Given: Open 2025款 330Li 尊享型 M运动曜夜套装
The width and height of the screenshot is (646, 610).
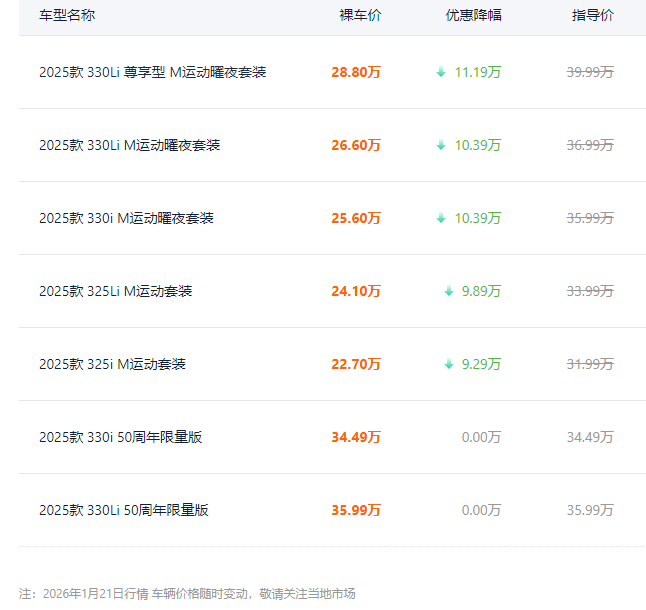Looking at the screenshot, I should [153, 72].
